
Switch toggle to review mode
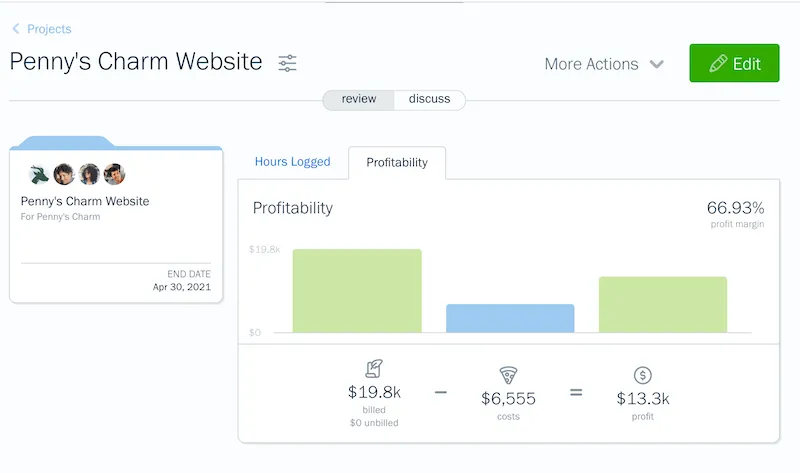[359, 99]
